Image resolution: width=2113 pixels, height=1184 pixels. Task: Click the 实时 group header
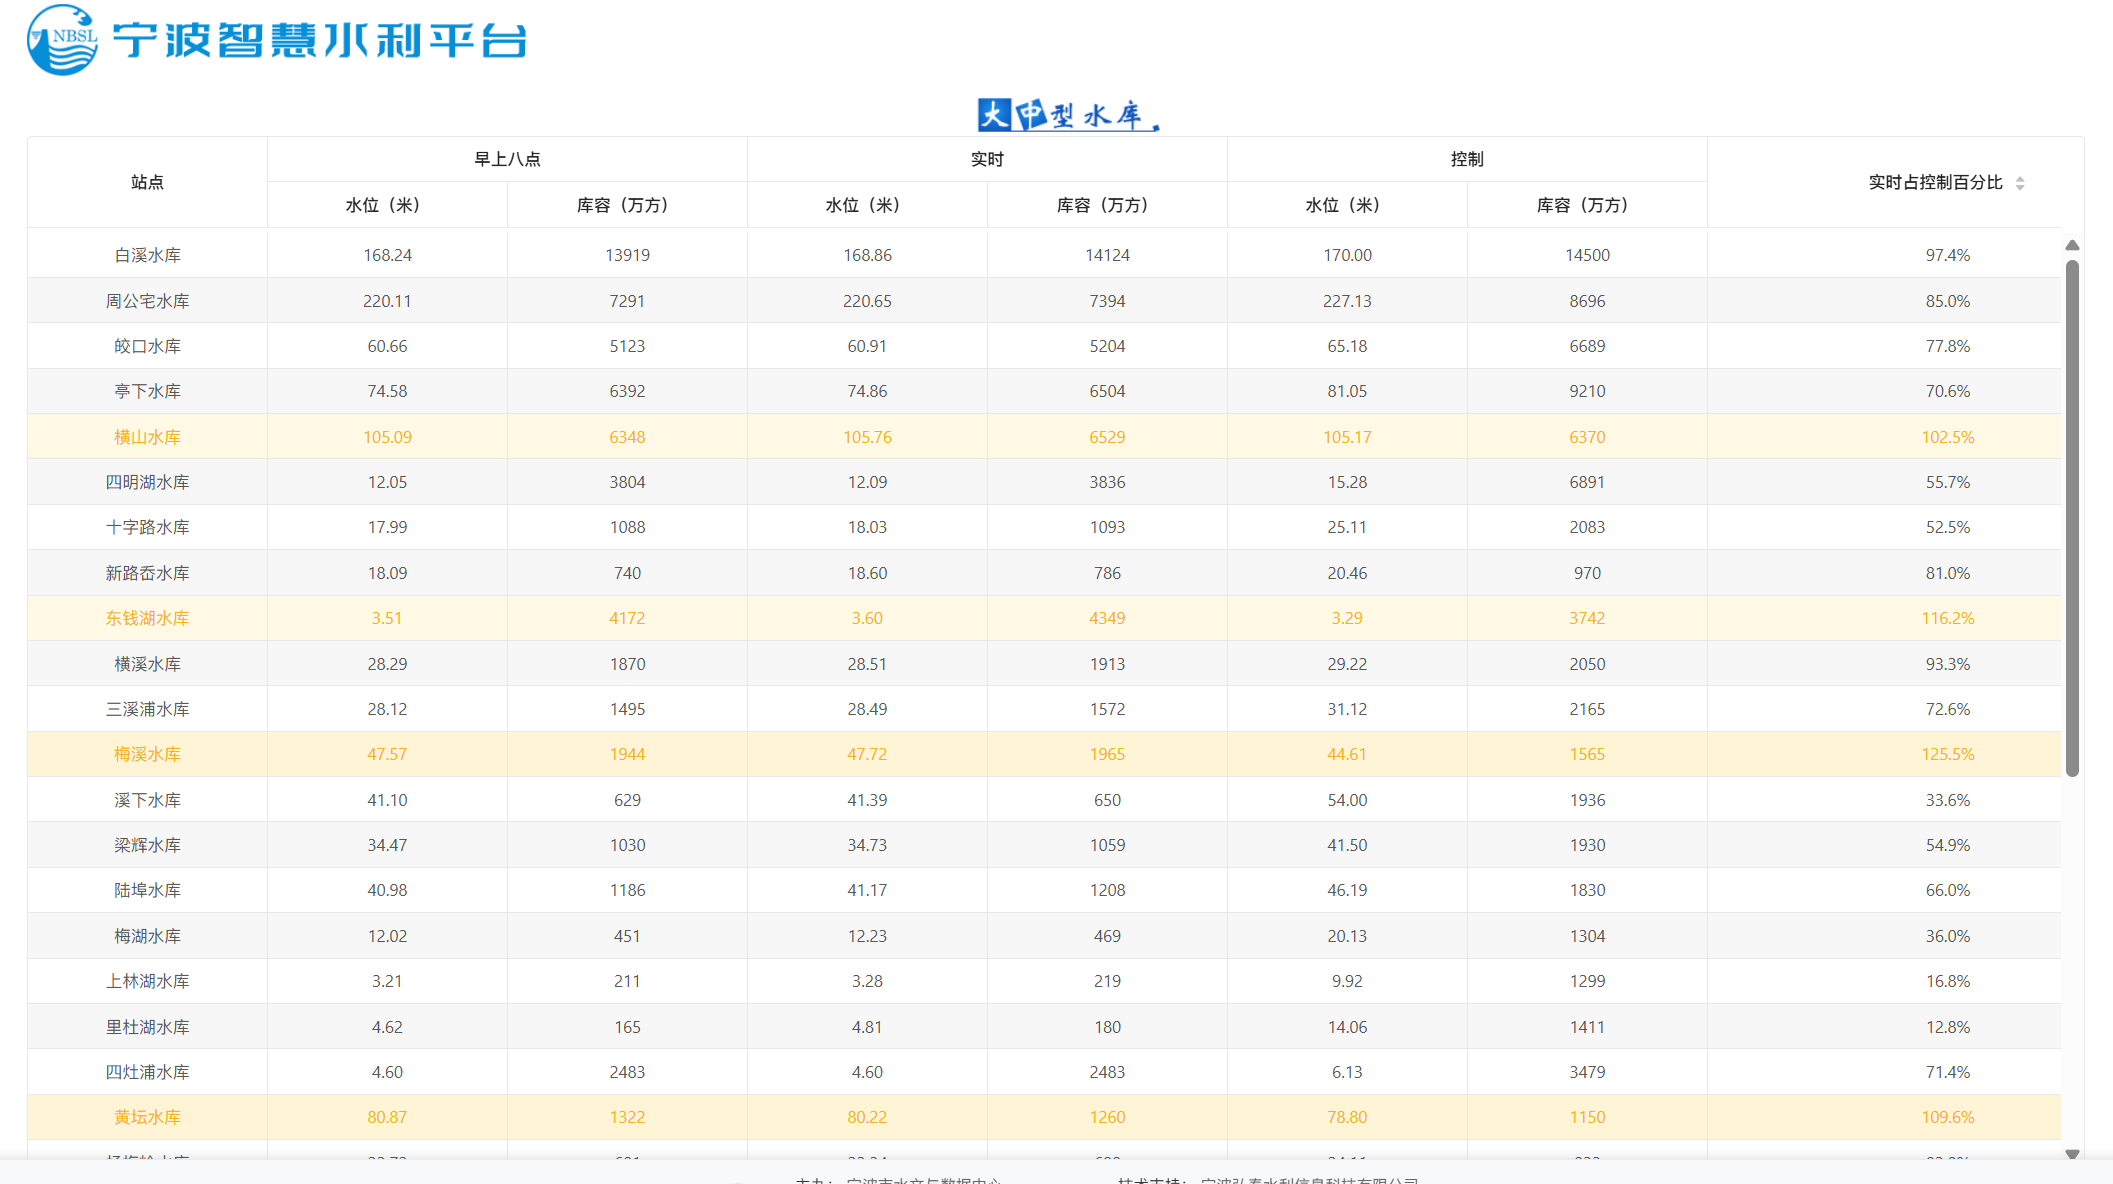pyautogui.click(x=987, y=159)
